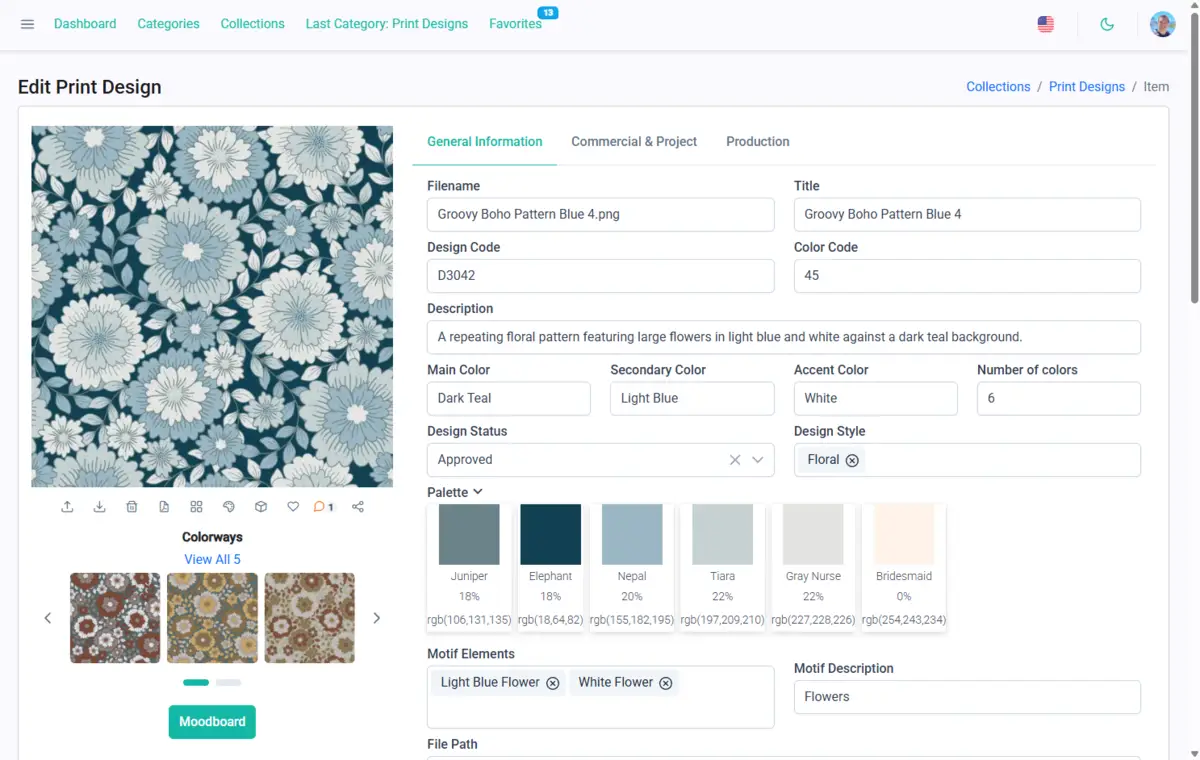Click the Design Code input field

tap(600, 276)
